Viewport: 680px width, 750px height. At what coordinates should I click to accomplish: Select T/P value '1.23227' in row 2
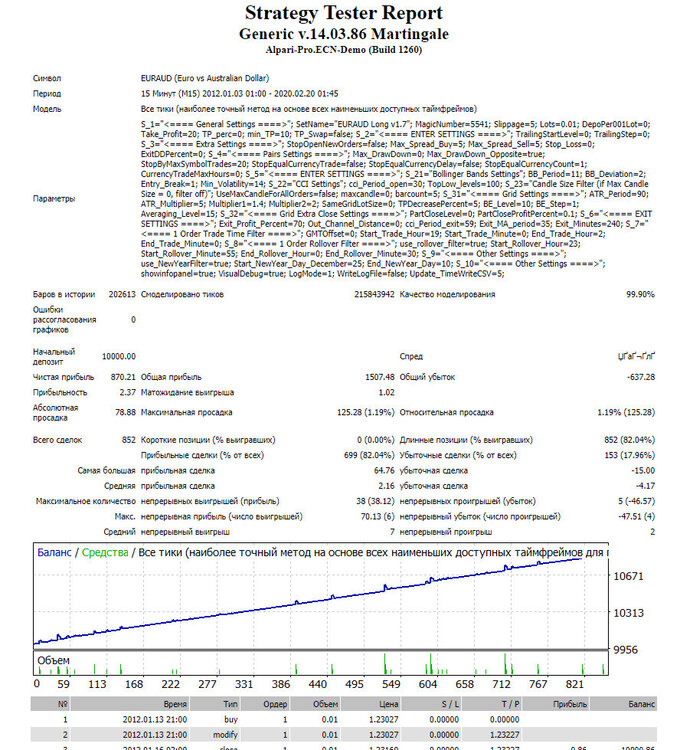coord(504,735)
